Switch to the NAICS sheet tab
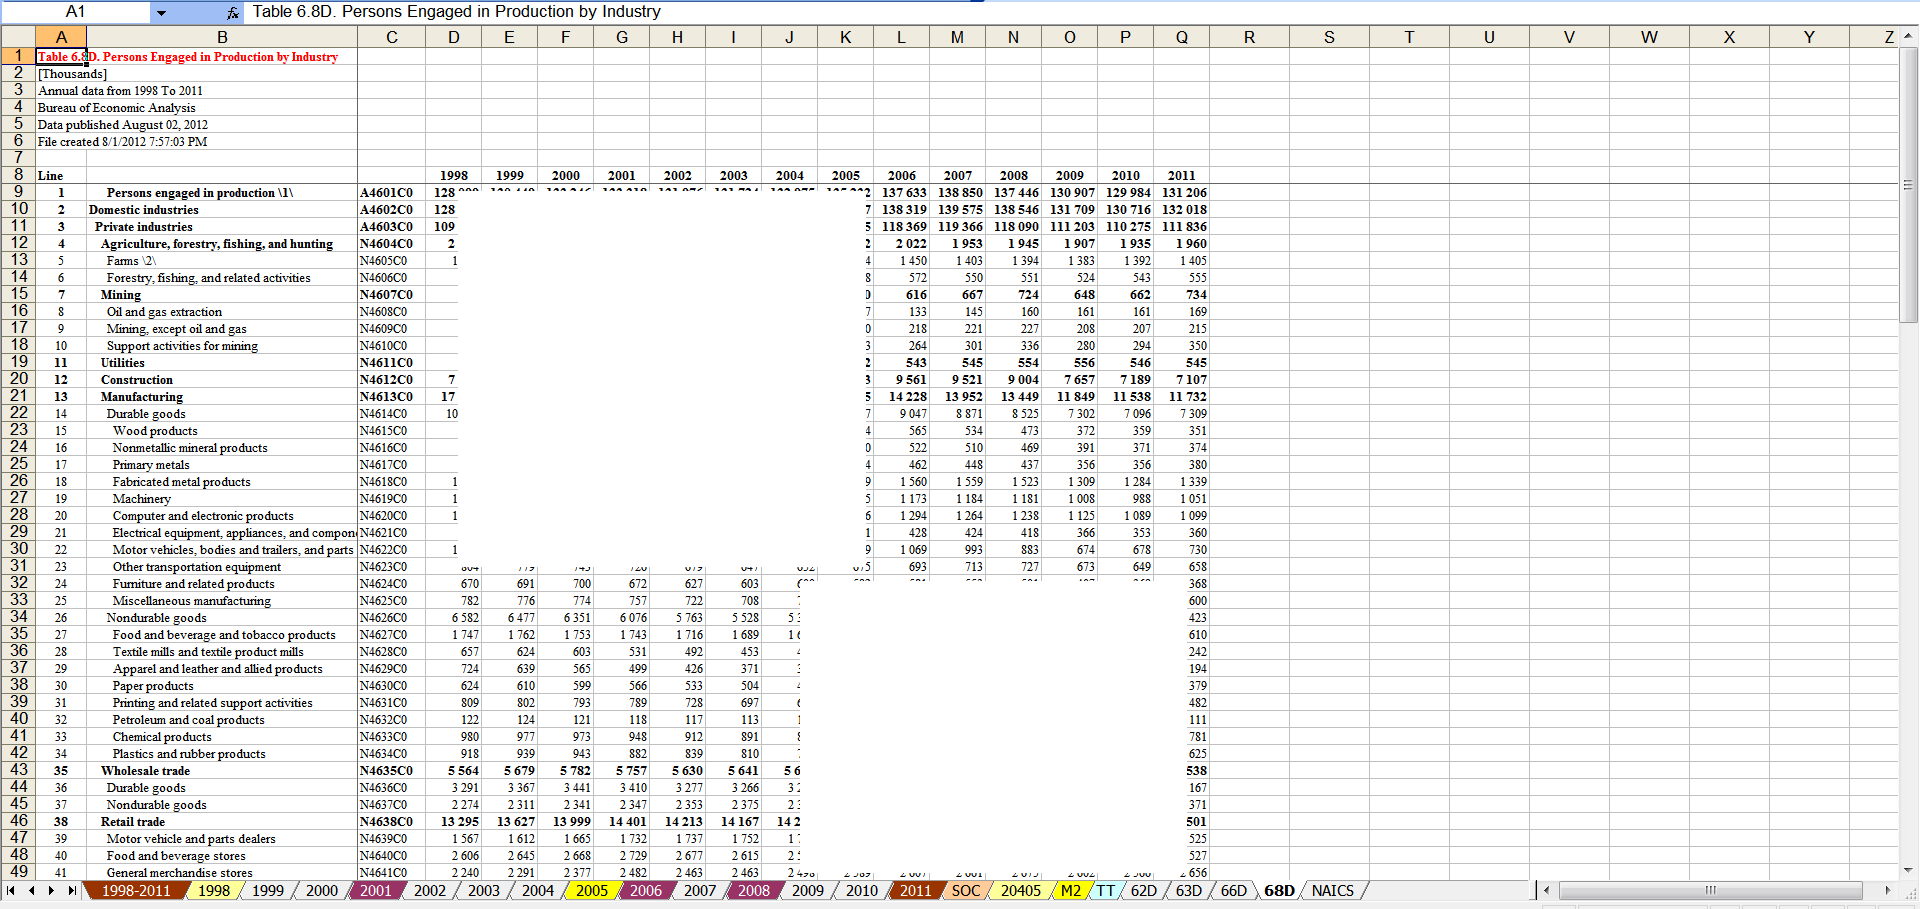This screenshot has height=909, width=1920. [1332, 890]
